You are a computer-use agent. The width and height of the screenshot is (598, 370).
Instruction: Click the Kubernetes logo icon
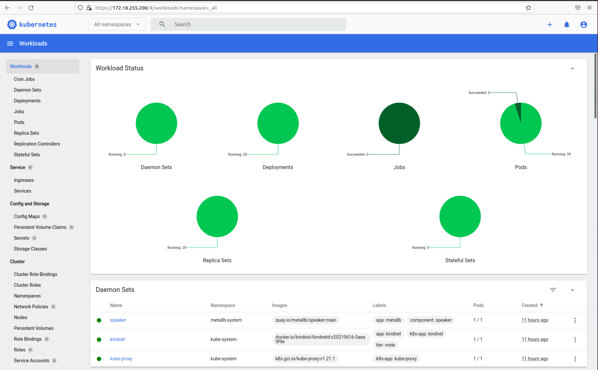point(12,24)
